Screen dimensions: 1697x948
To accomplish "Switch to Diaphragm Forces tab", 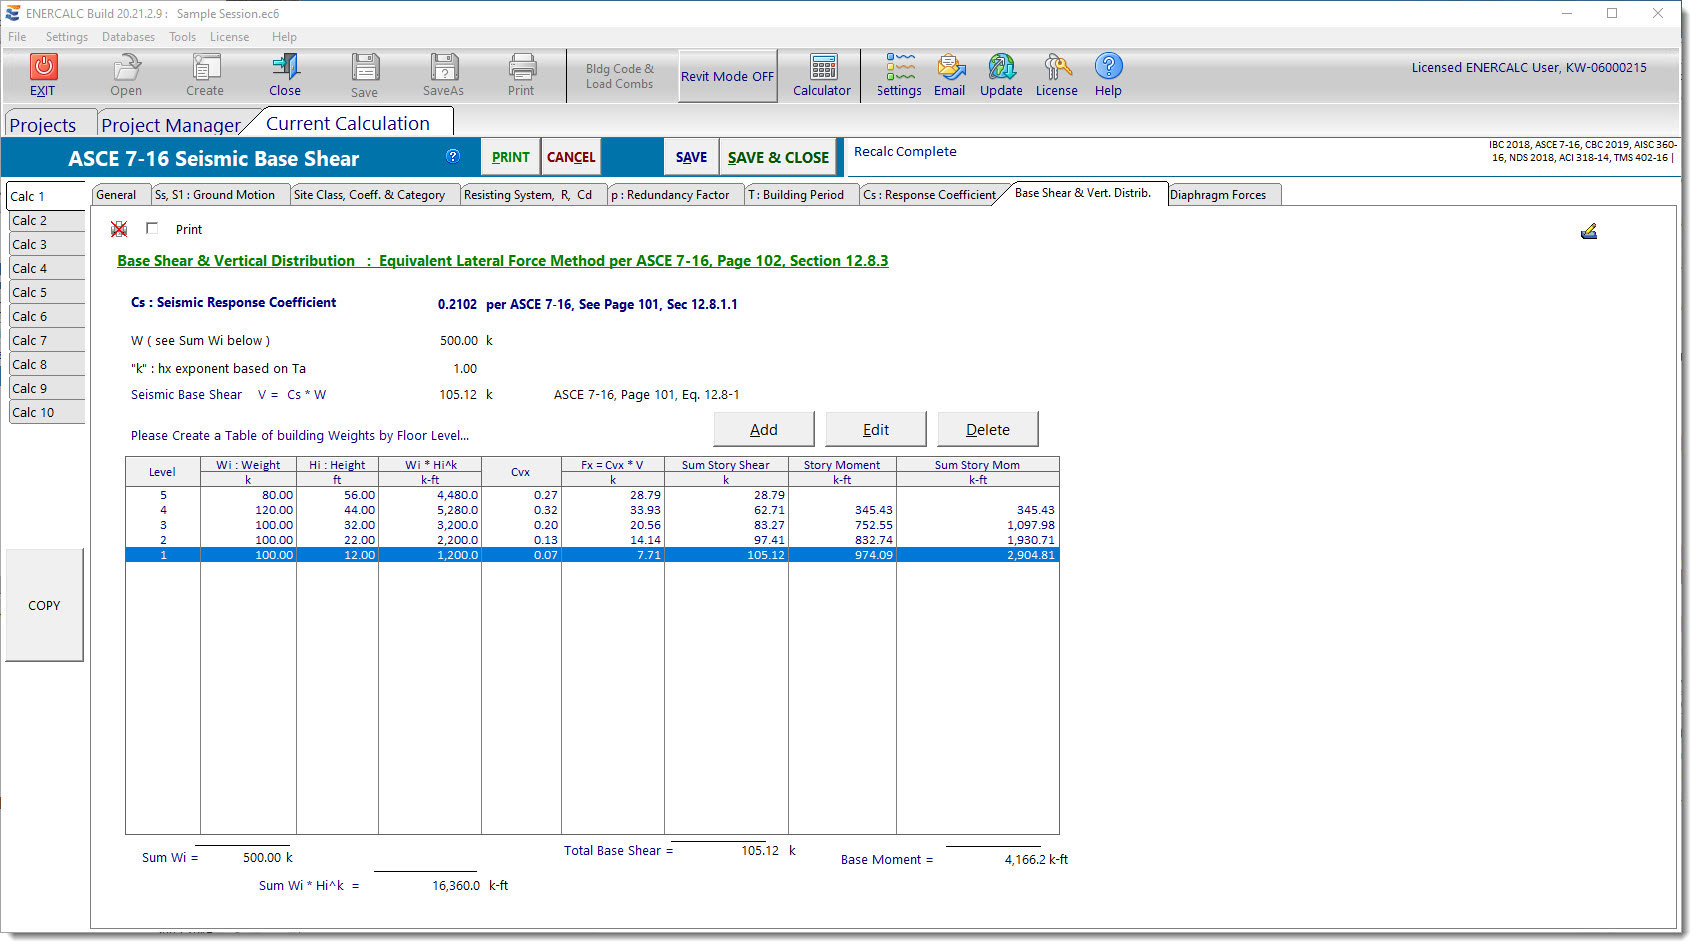I will pos(1217,195).
